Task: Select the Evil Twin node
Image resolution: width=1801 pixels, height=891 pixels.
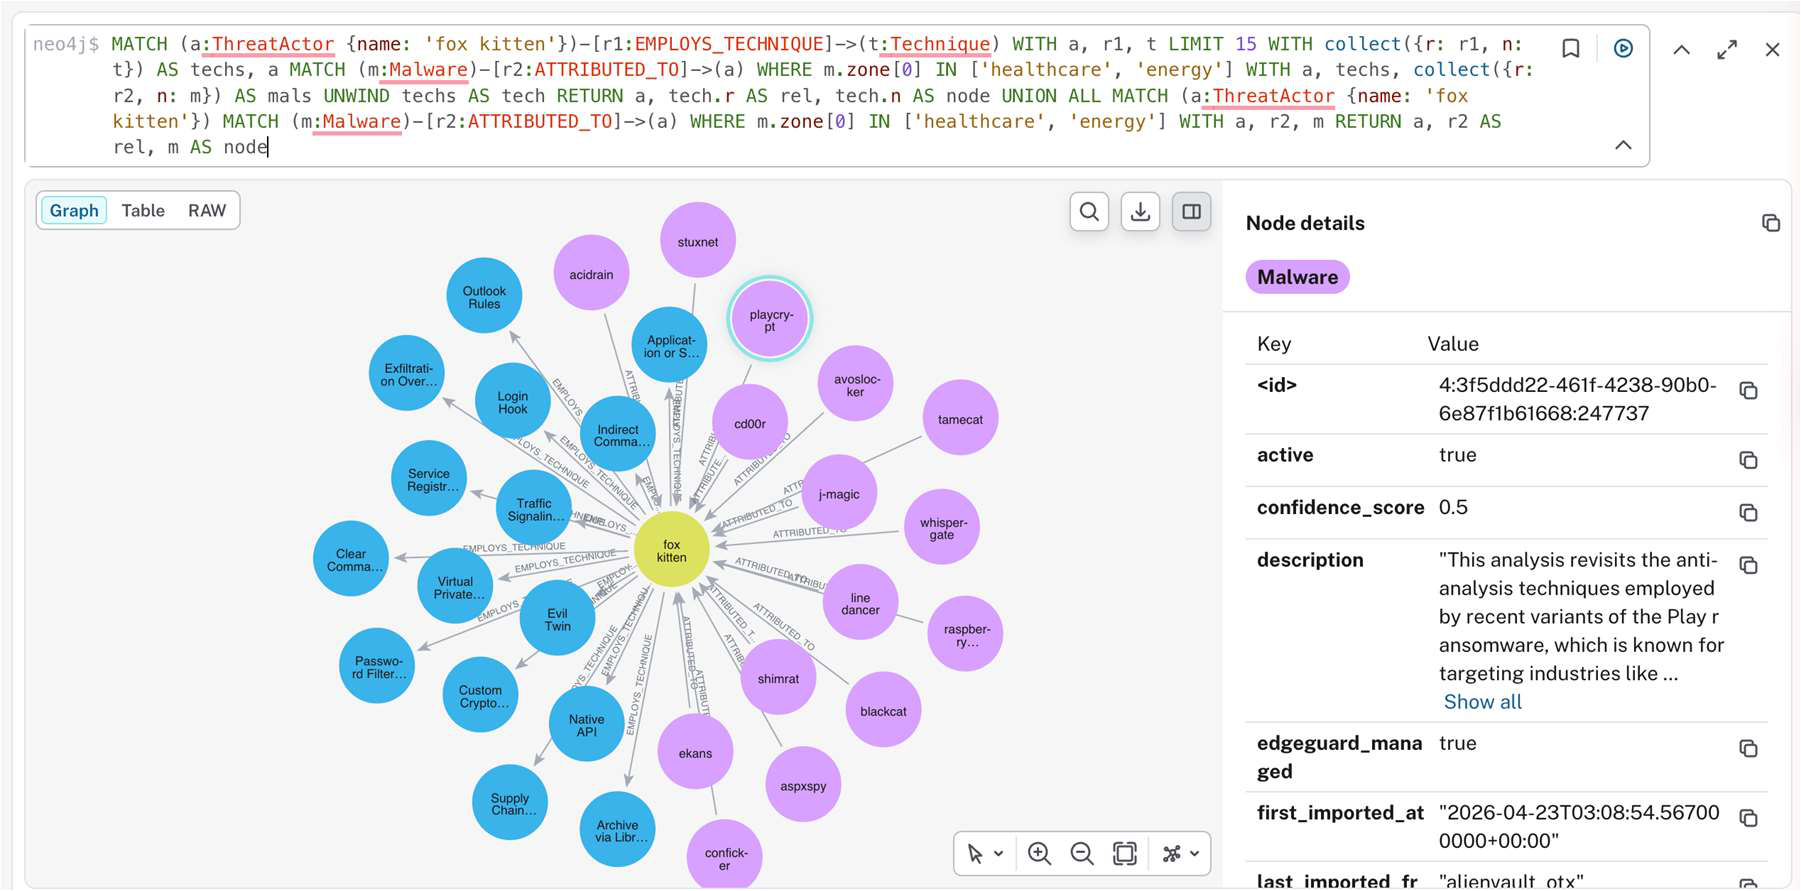Action: click(558, 619)
